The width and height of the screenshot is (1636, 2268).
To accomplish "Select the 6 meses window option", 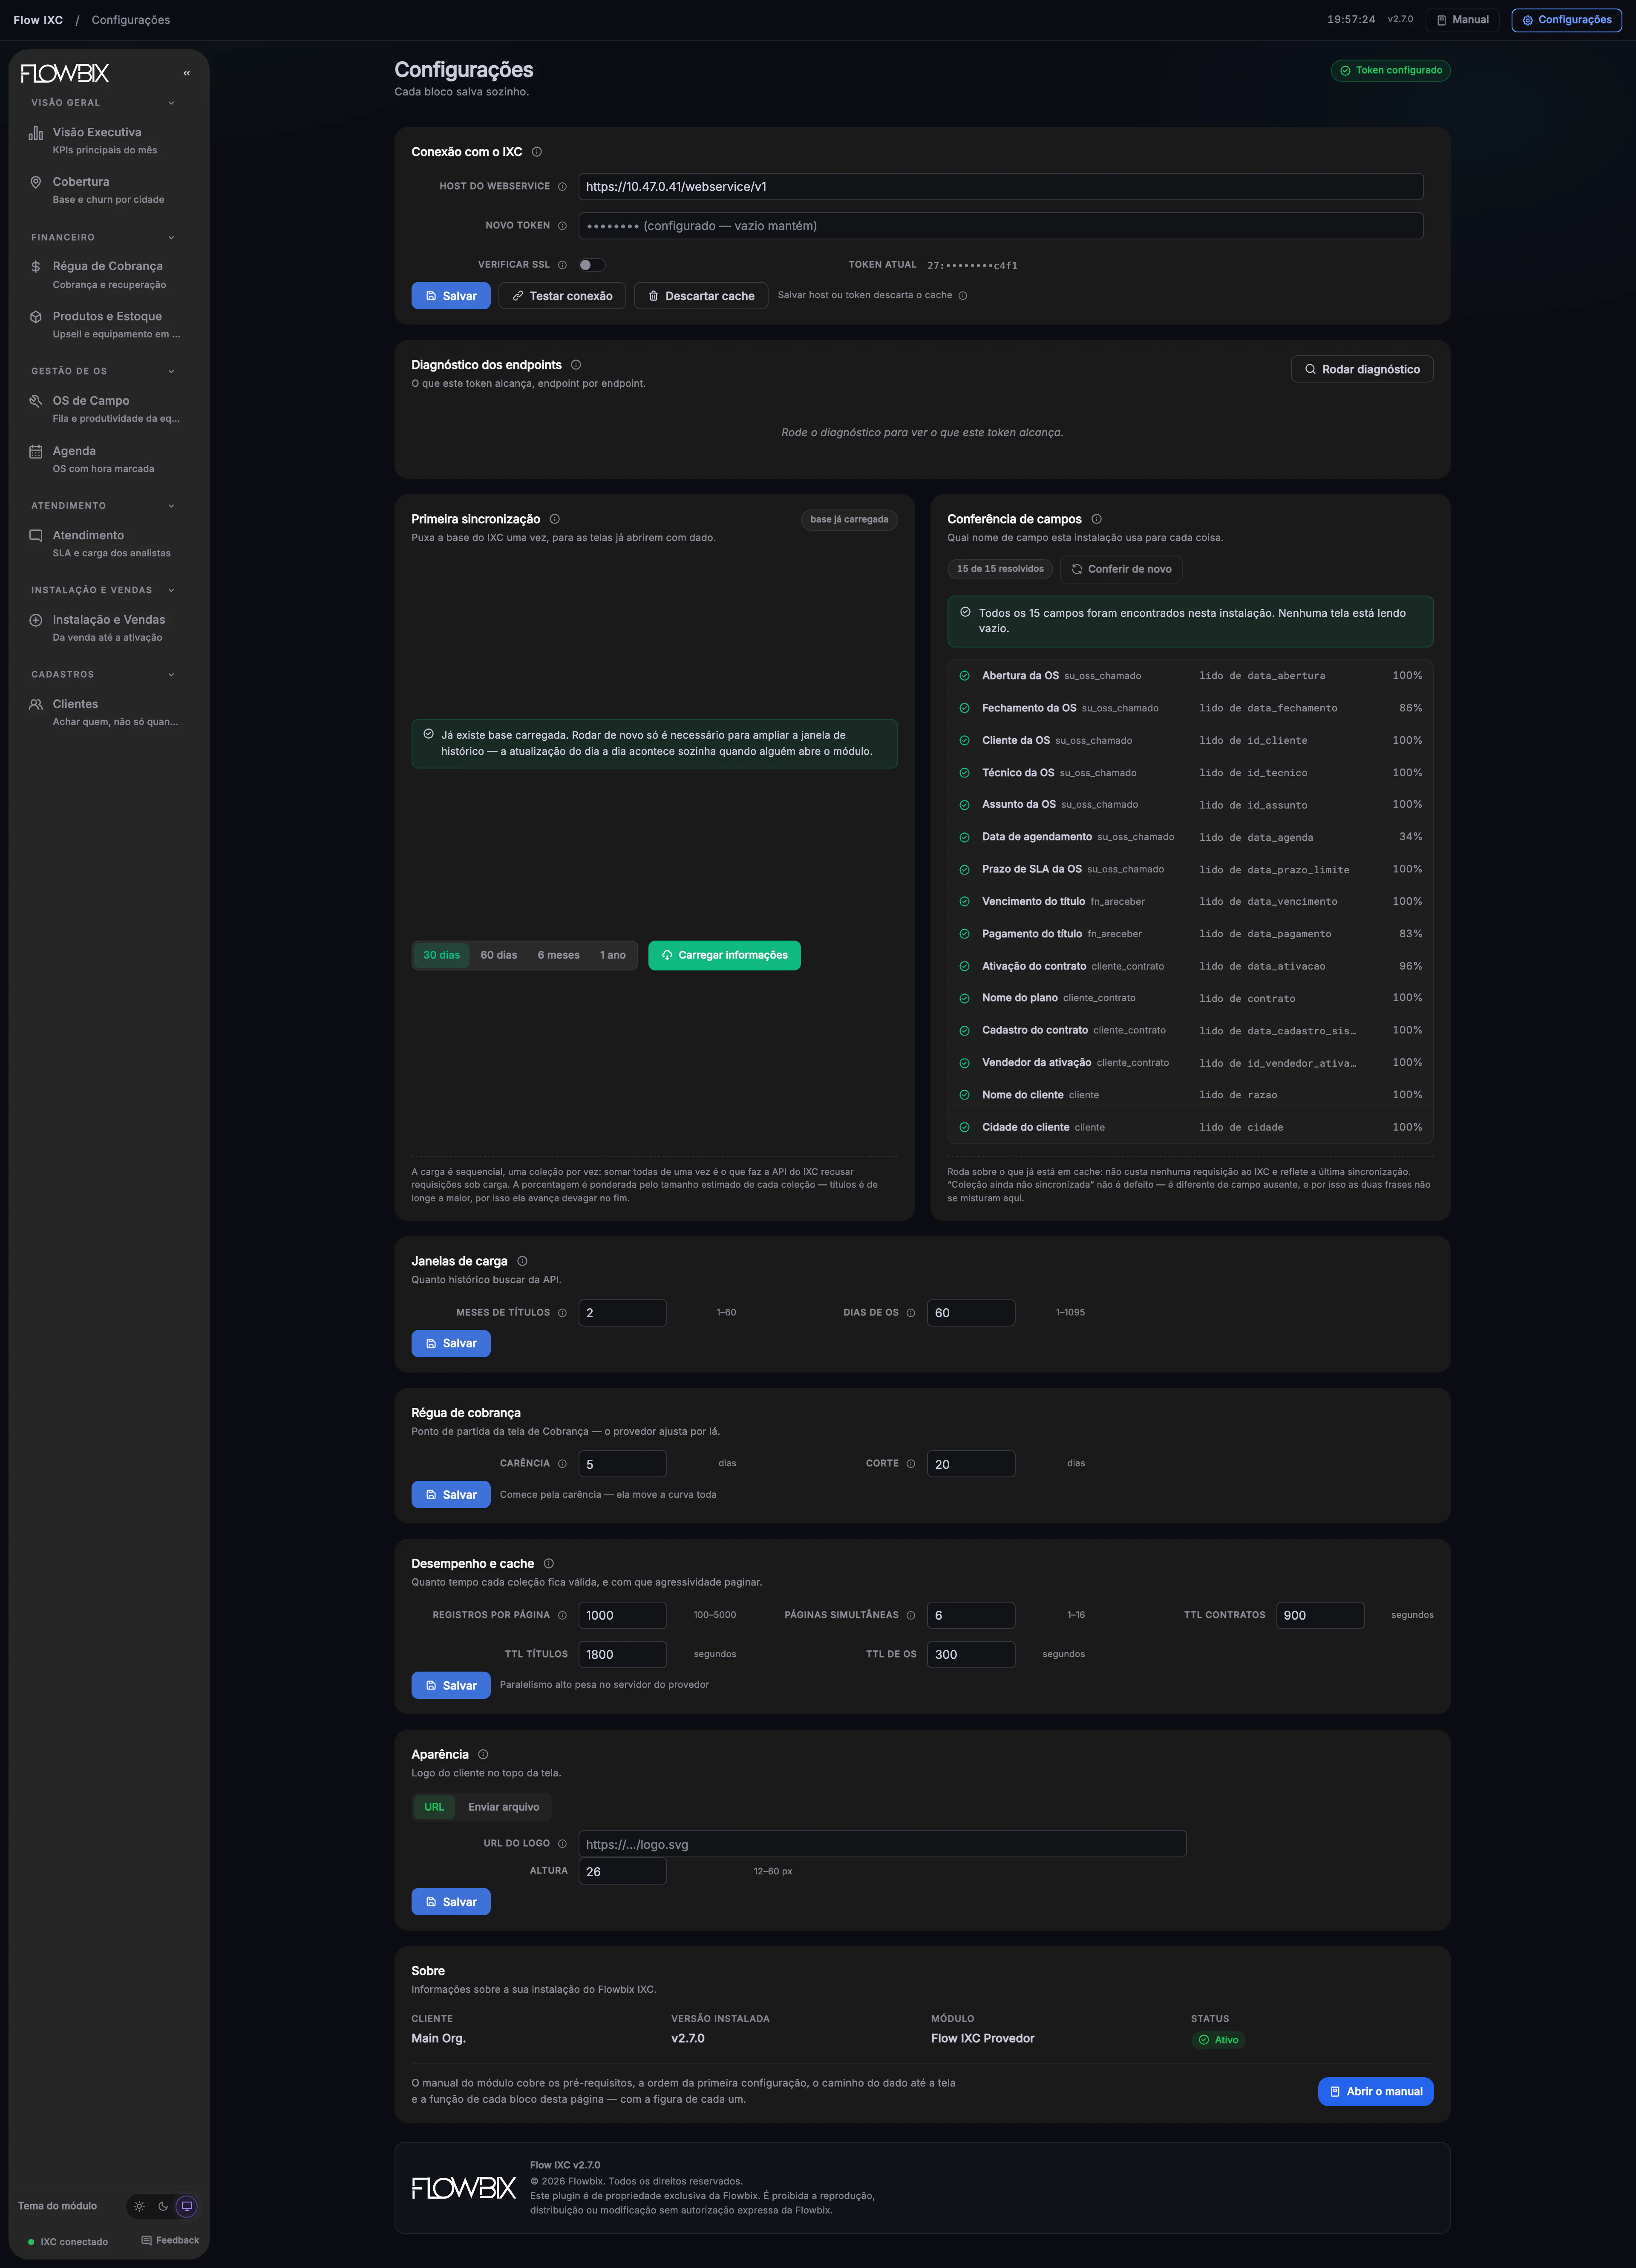I will [x=558, y=955].
